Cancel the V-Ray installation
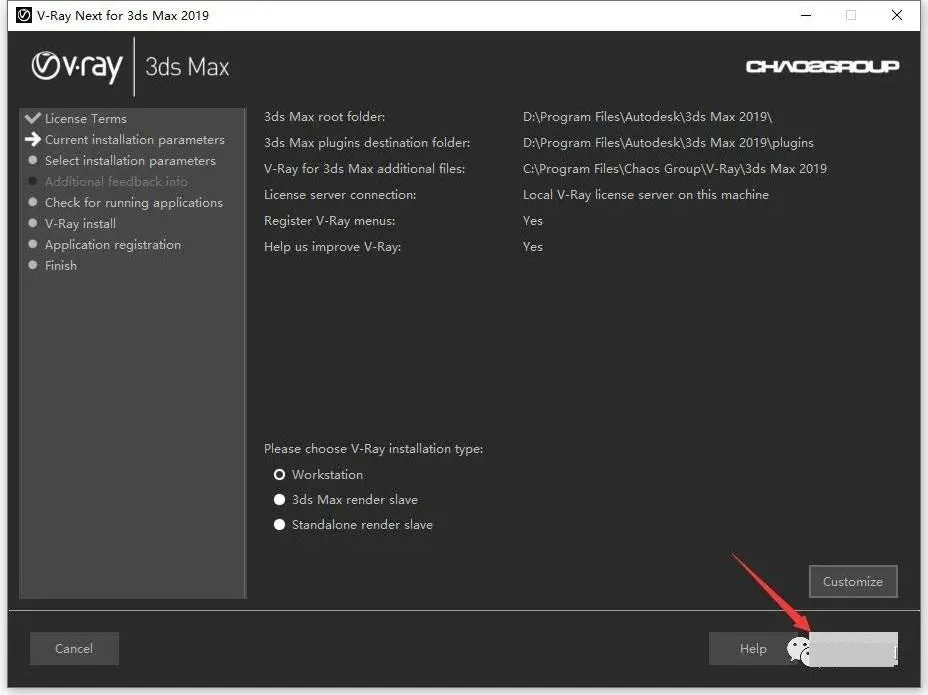 click(74, 649)
